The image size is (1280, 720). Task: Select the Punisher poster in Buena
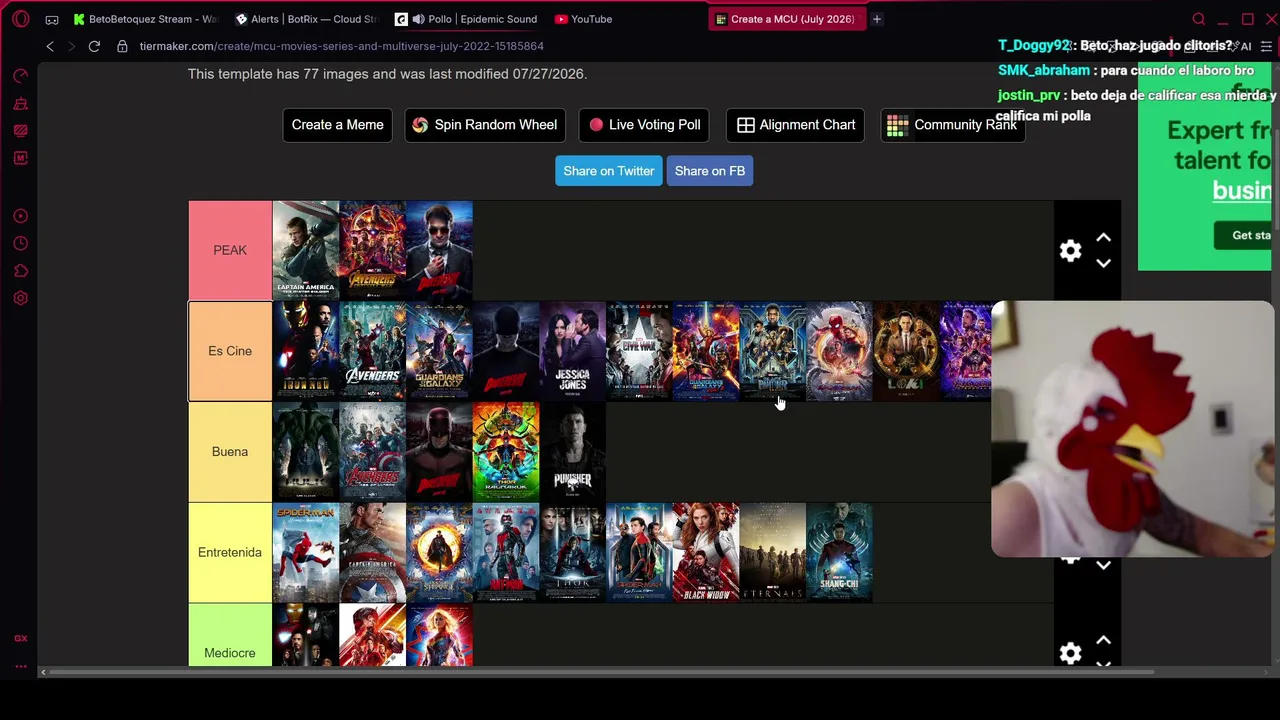[573, 452]
